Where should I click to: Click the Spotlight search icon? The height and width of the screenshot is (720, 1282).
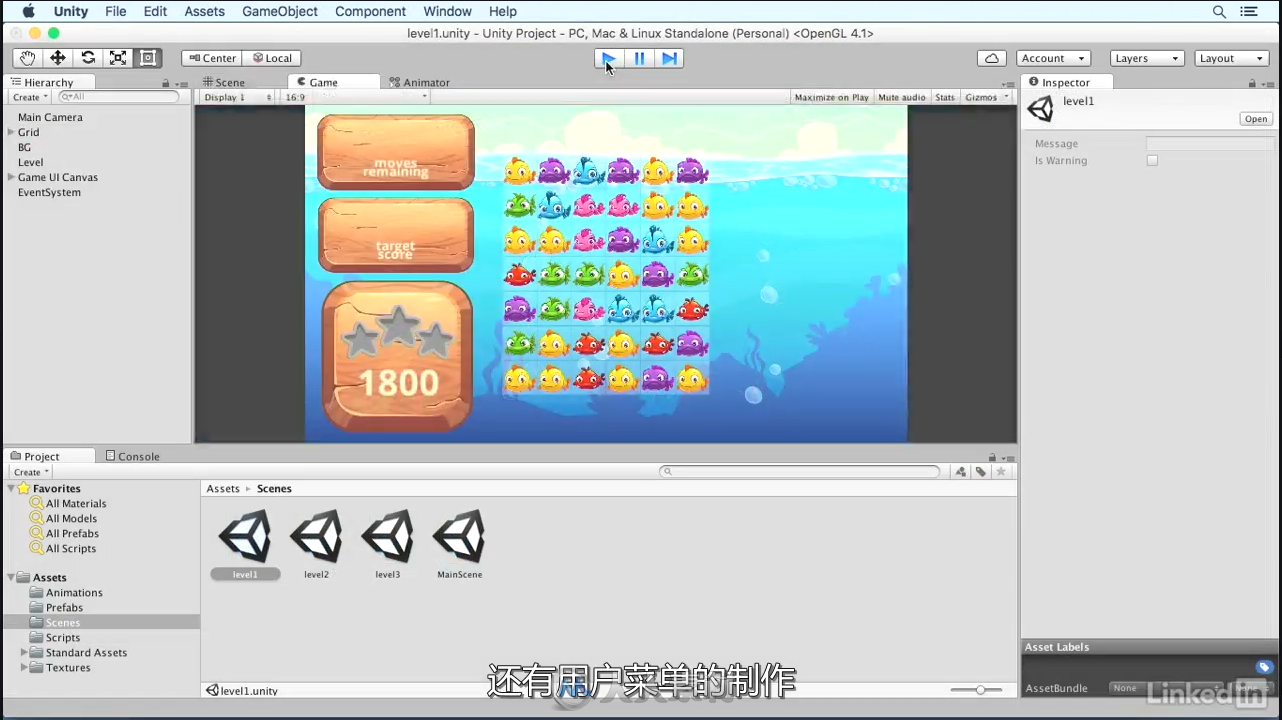coord(1219,11)
